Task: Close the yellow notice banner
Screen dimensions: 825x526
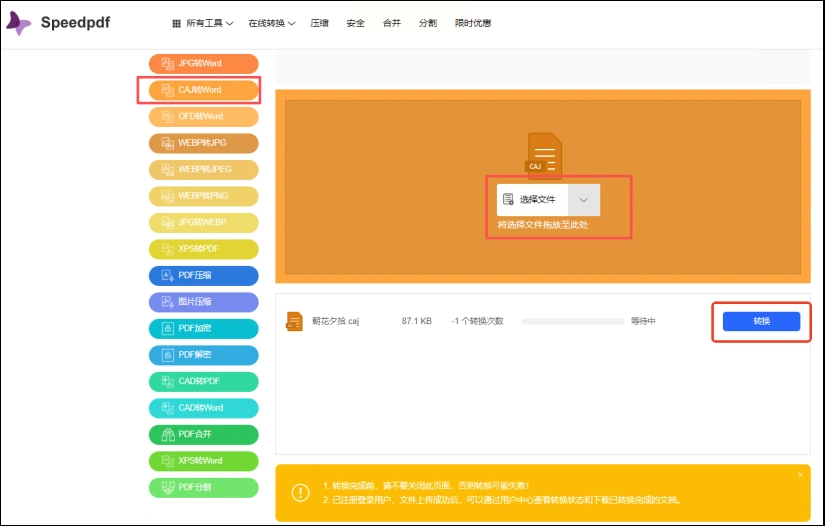Action: [x=800, y=474]
